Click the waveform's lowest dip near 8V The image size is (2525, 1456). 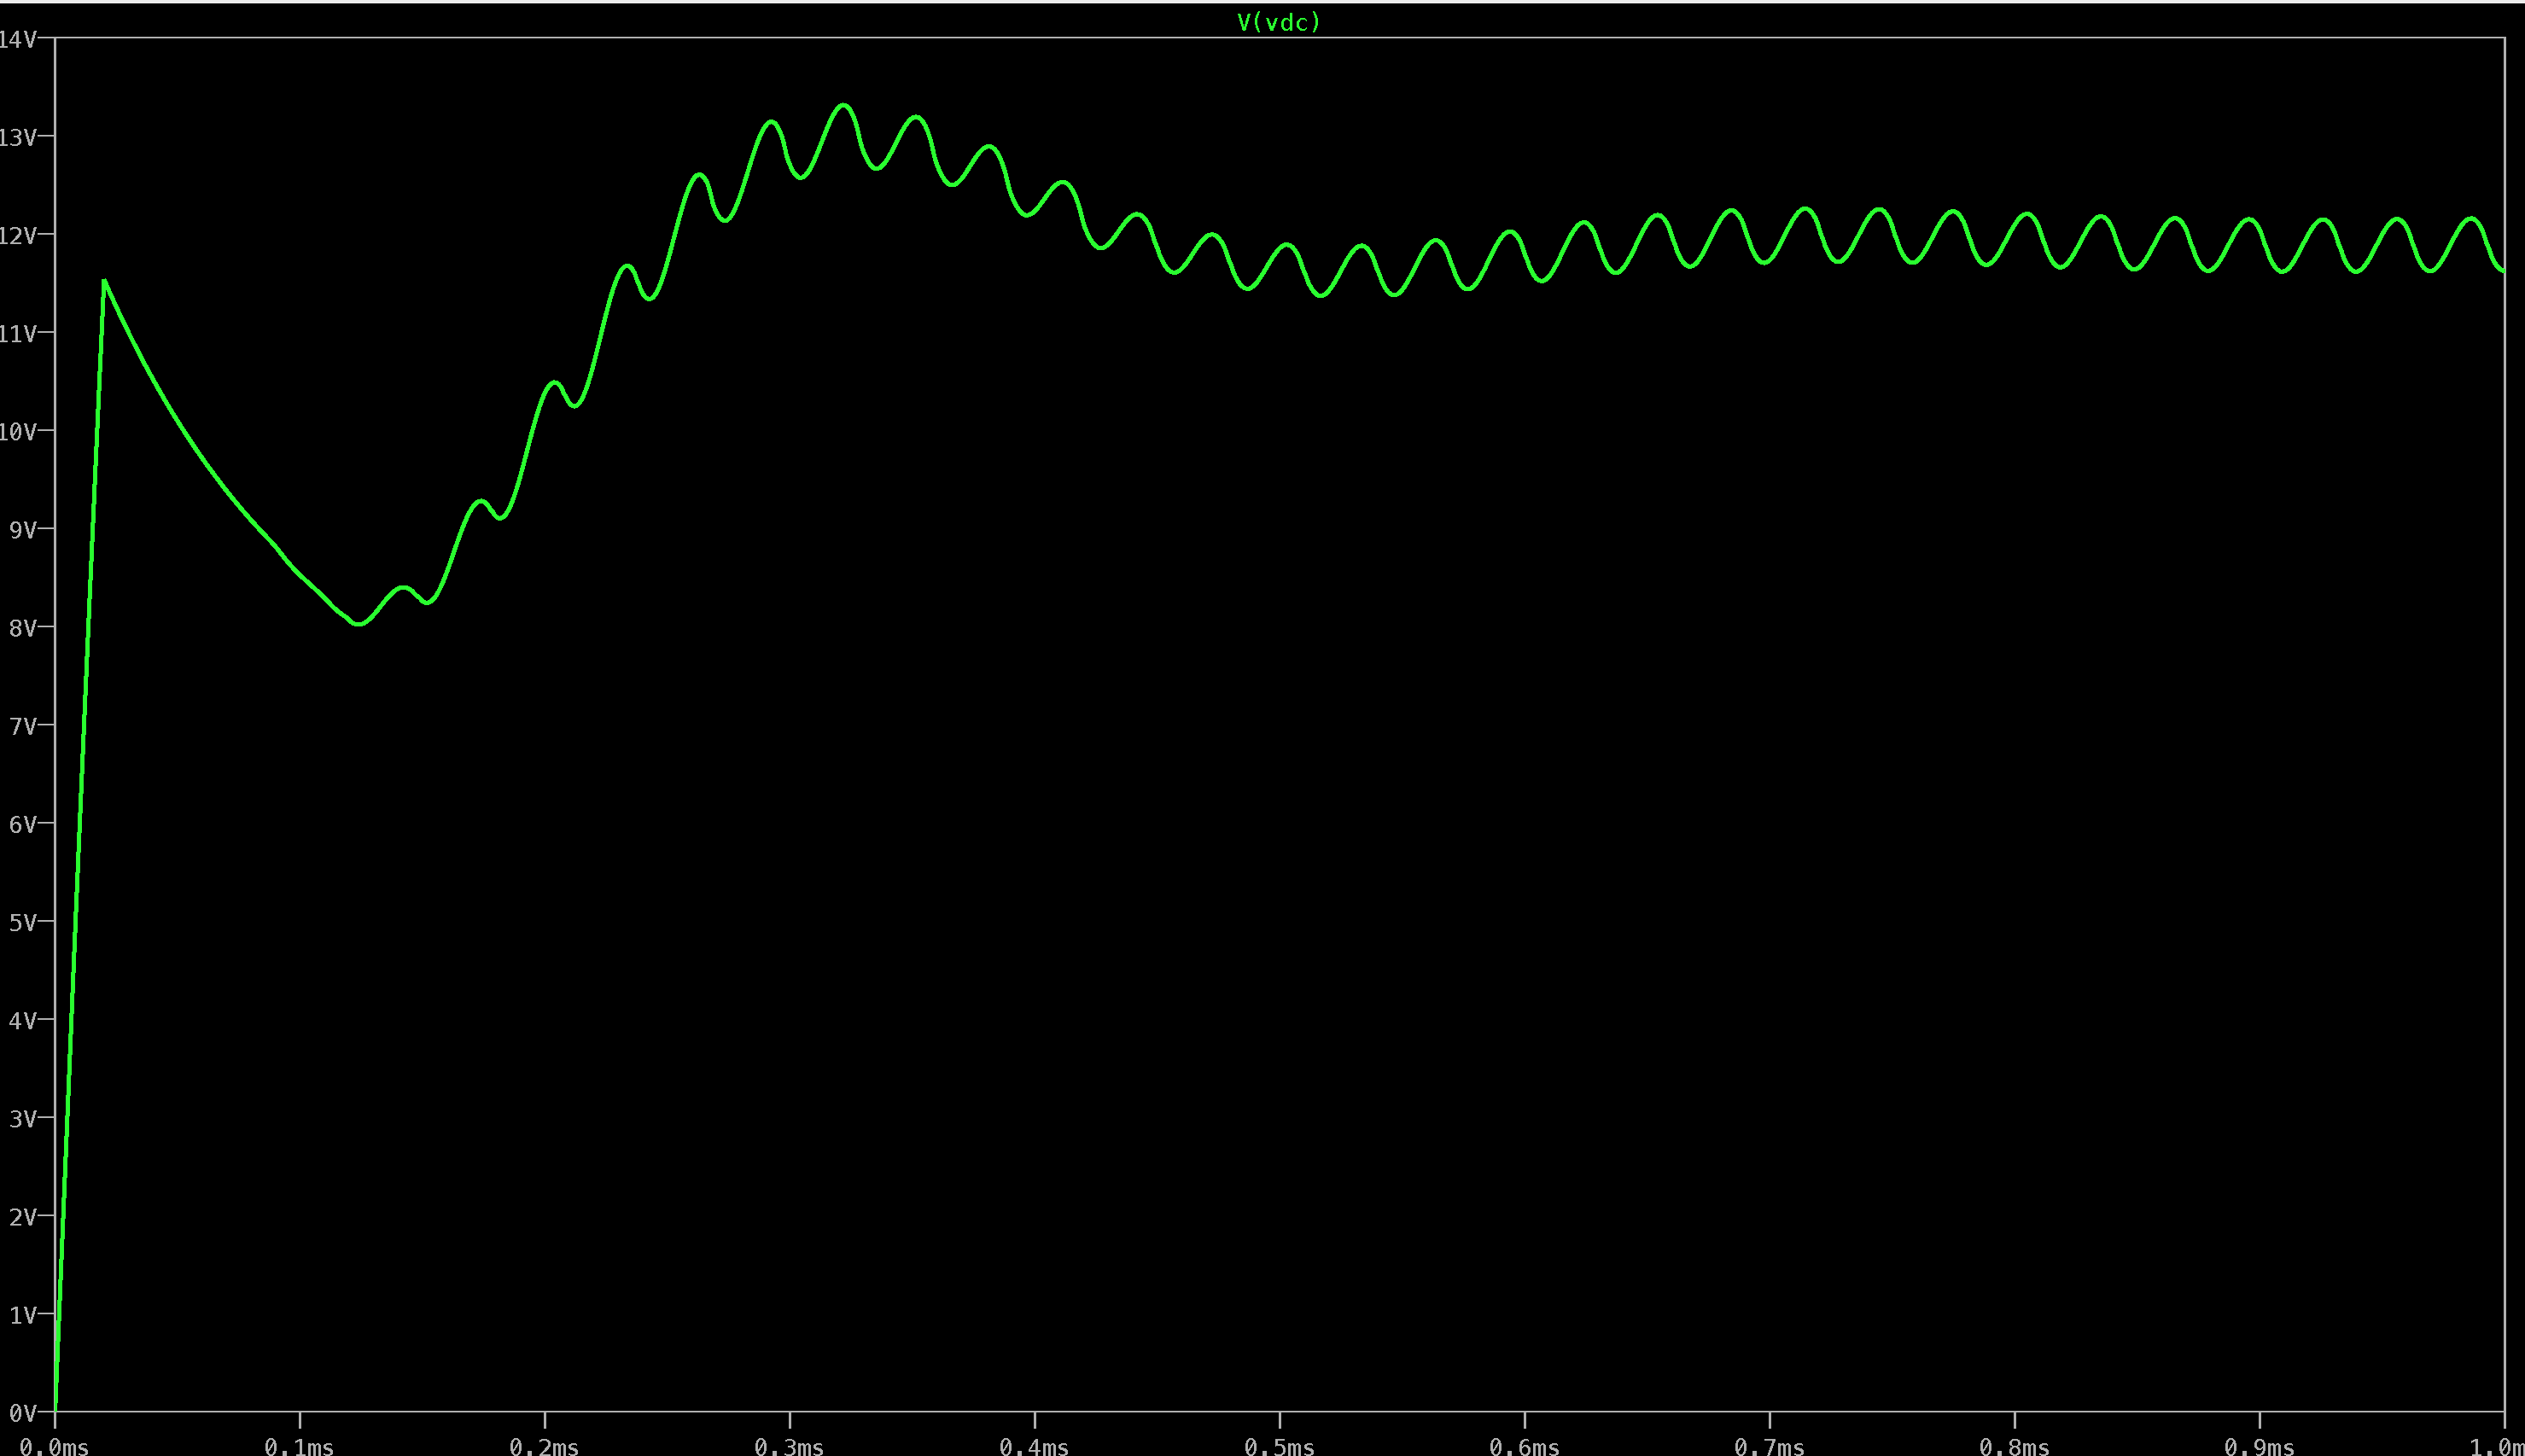tap(360, 623)
